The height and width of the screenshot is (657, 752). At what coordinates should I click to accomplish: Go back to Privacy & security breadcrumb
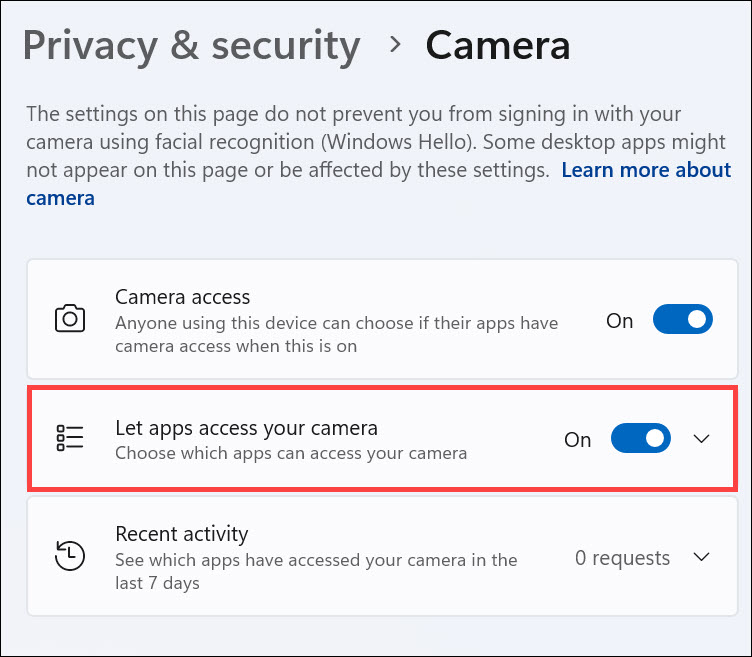[191, 45]
